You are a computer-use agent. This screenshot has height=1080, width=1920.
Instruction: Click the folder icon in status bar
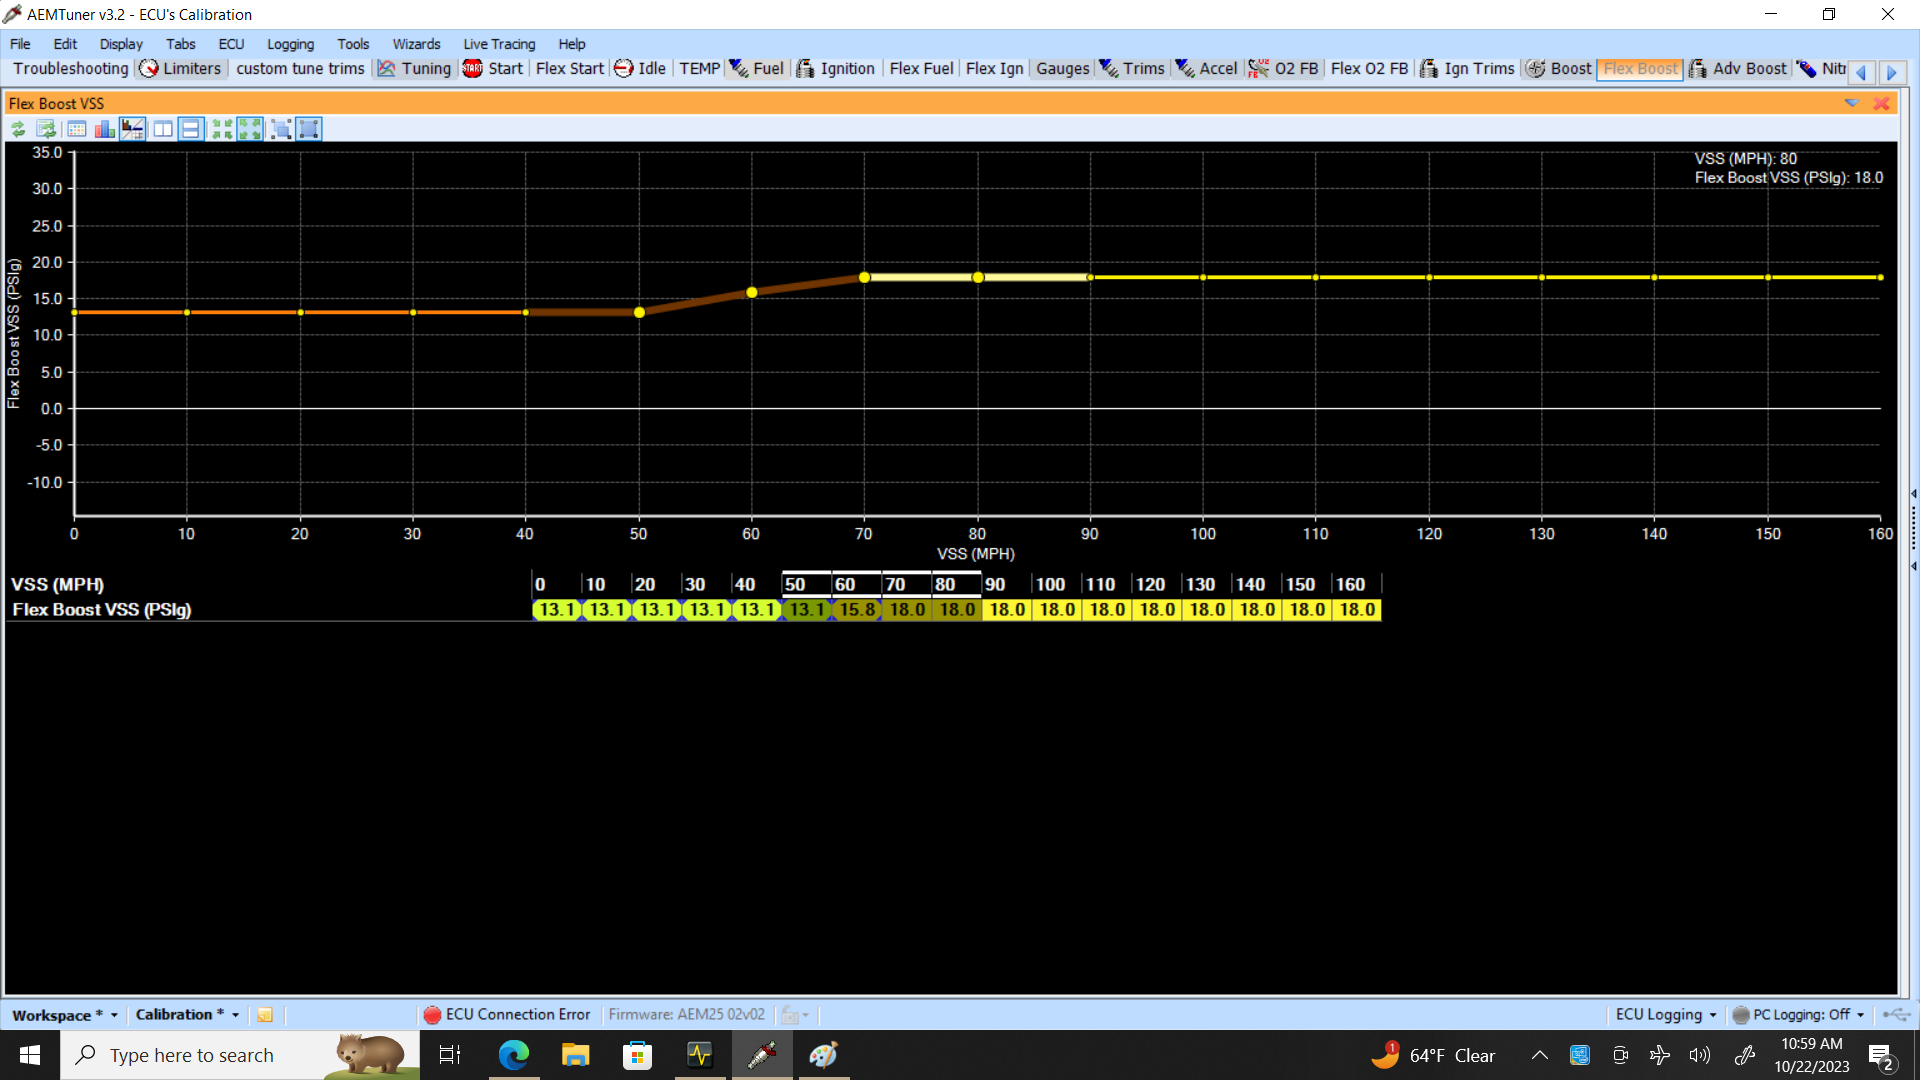(265, 1015)
